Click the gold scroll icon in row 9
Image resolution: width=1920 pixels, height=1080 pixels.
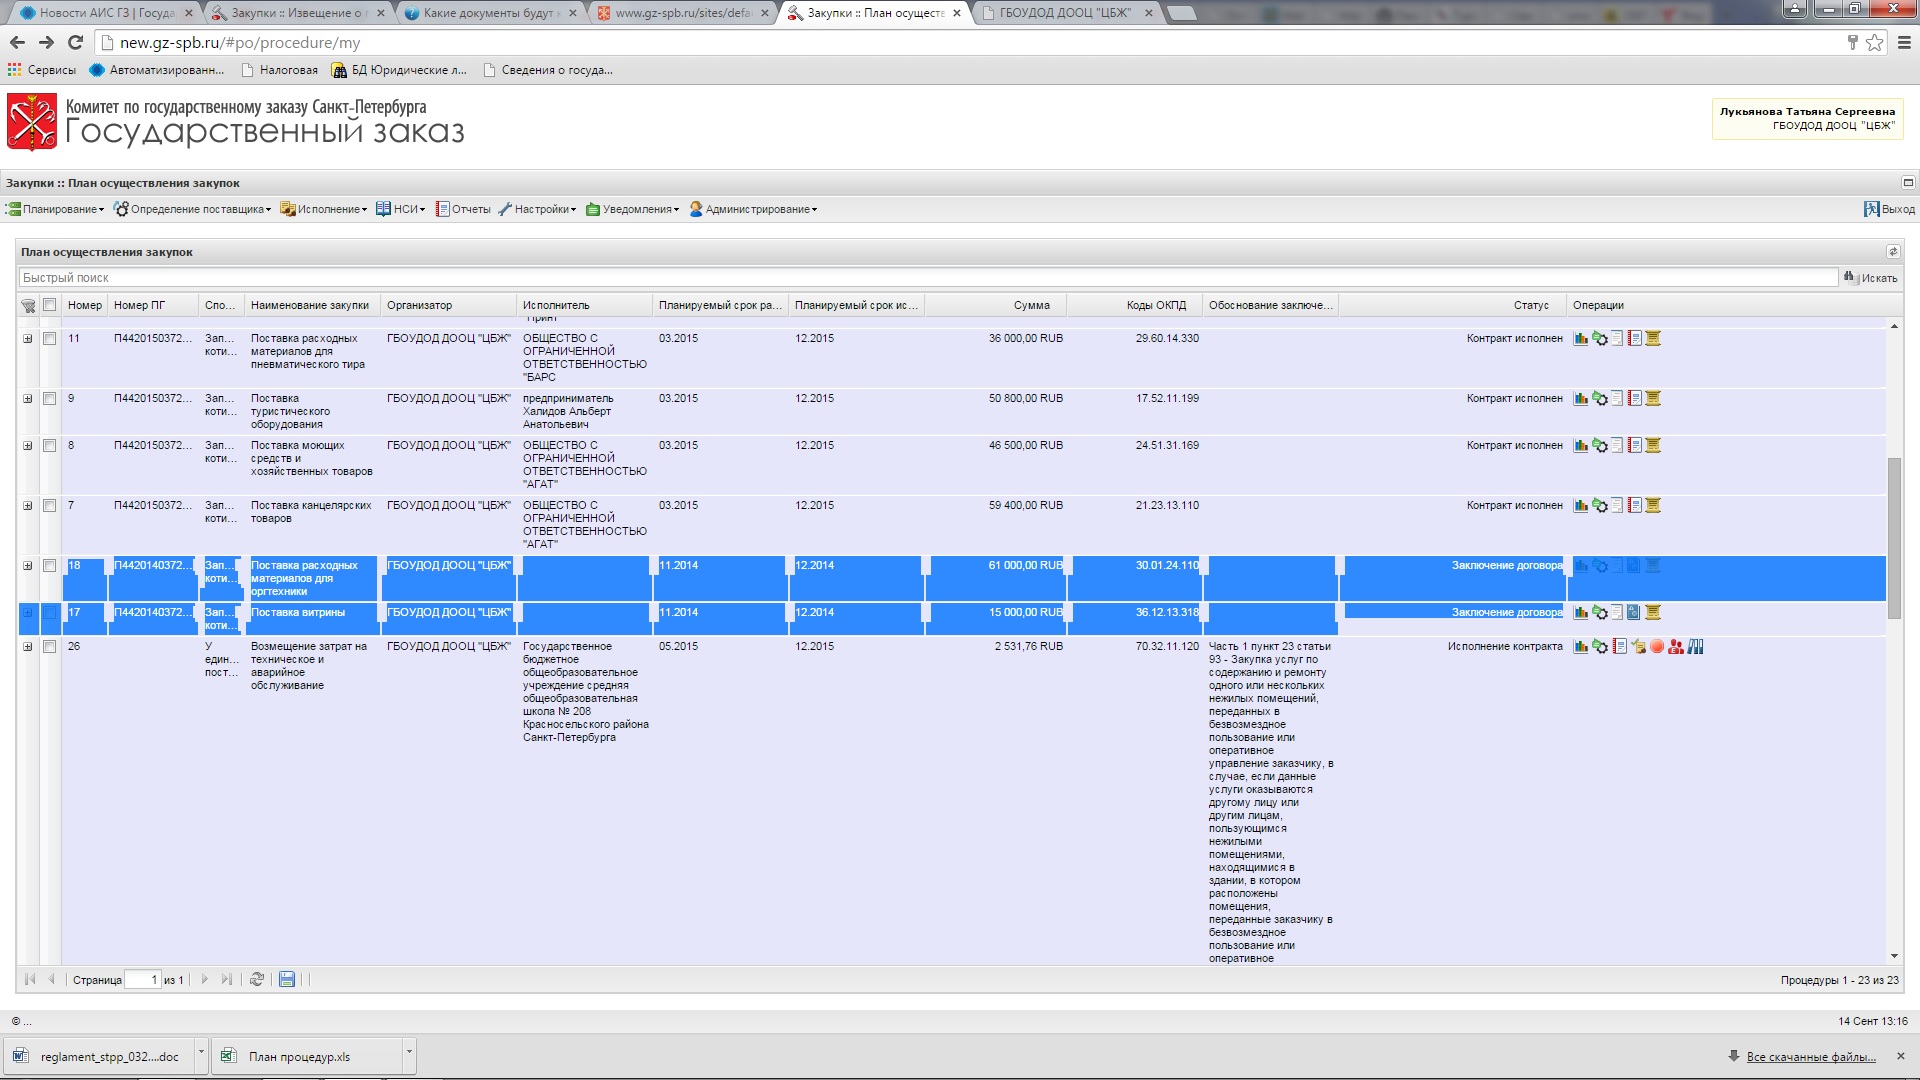[1653, 399]
